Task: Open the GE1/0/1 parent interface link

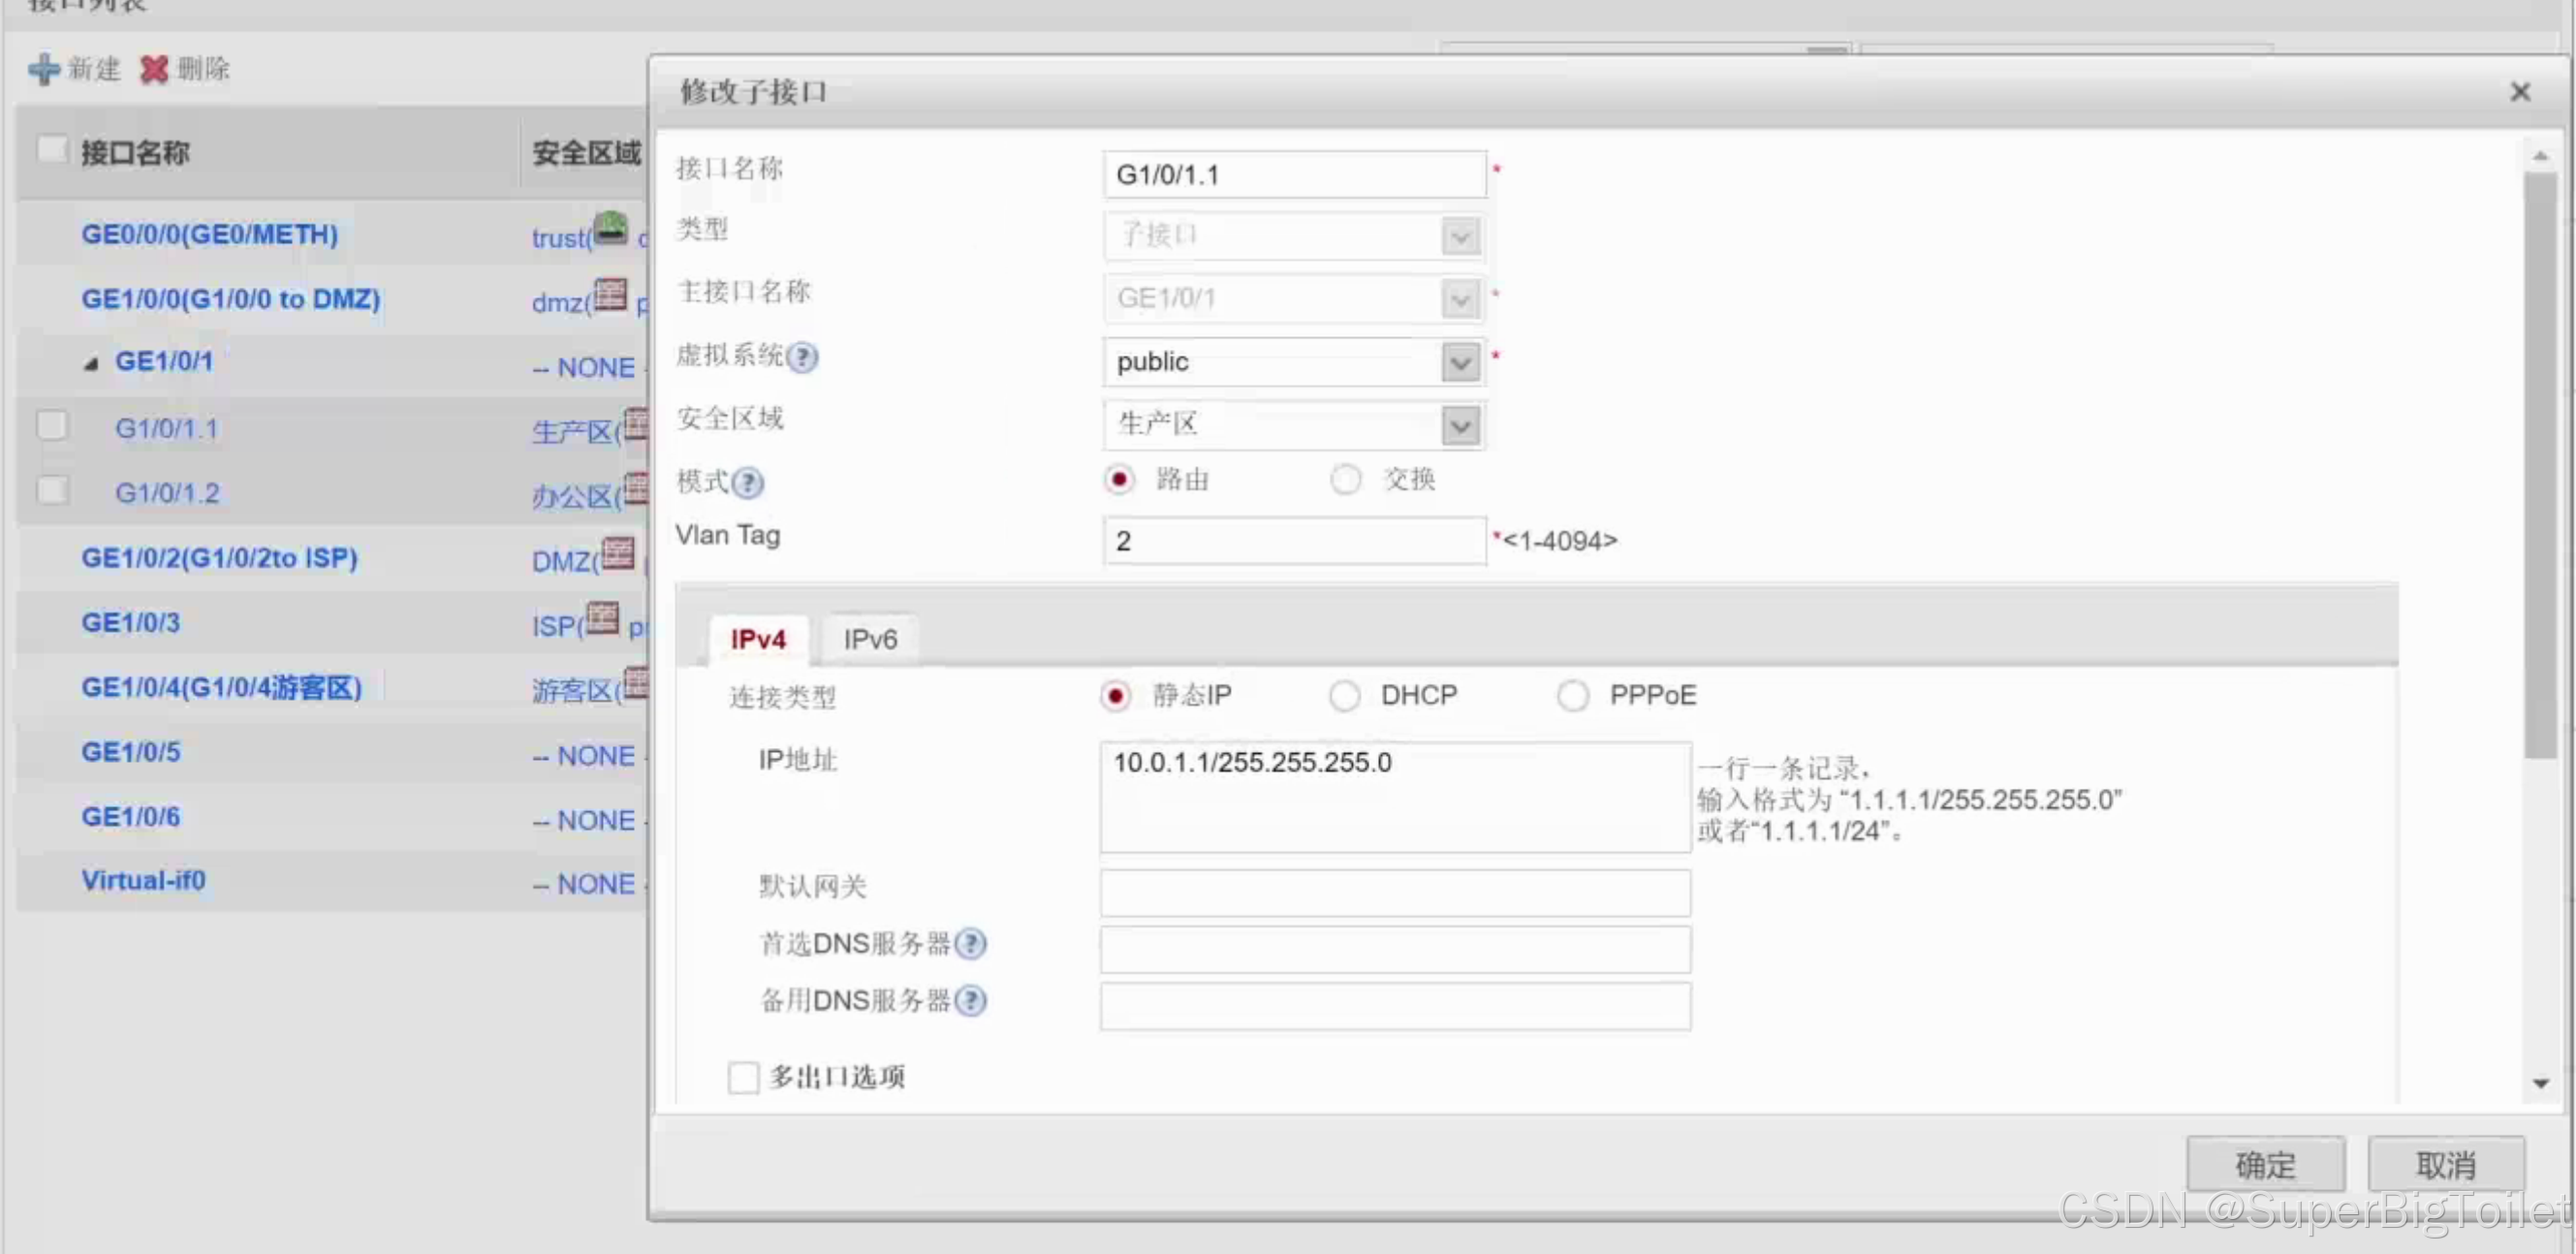Action: [x=165, y=361]
